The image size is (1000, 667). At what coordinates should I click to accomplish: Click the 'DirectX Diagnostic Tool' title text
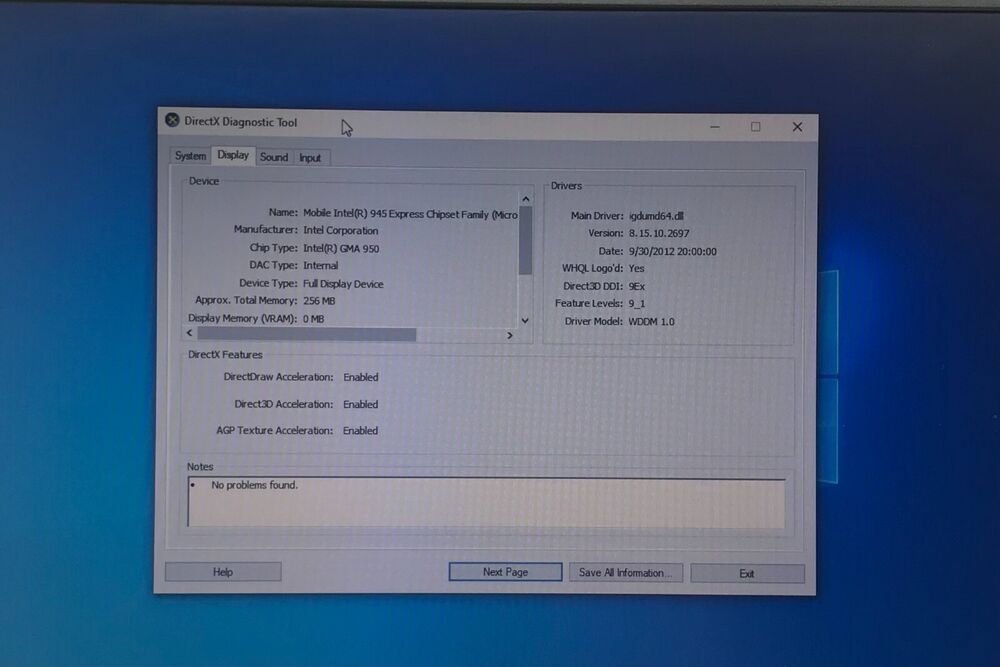tap(240, 122)
